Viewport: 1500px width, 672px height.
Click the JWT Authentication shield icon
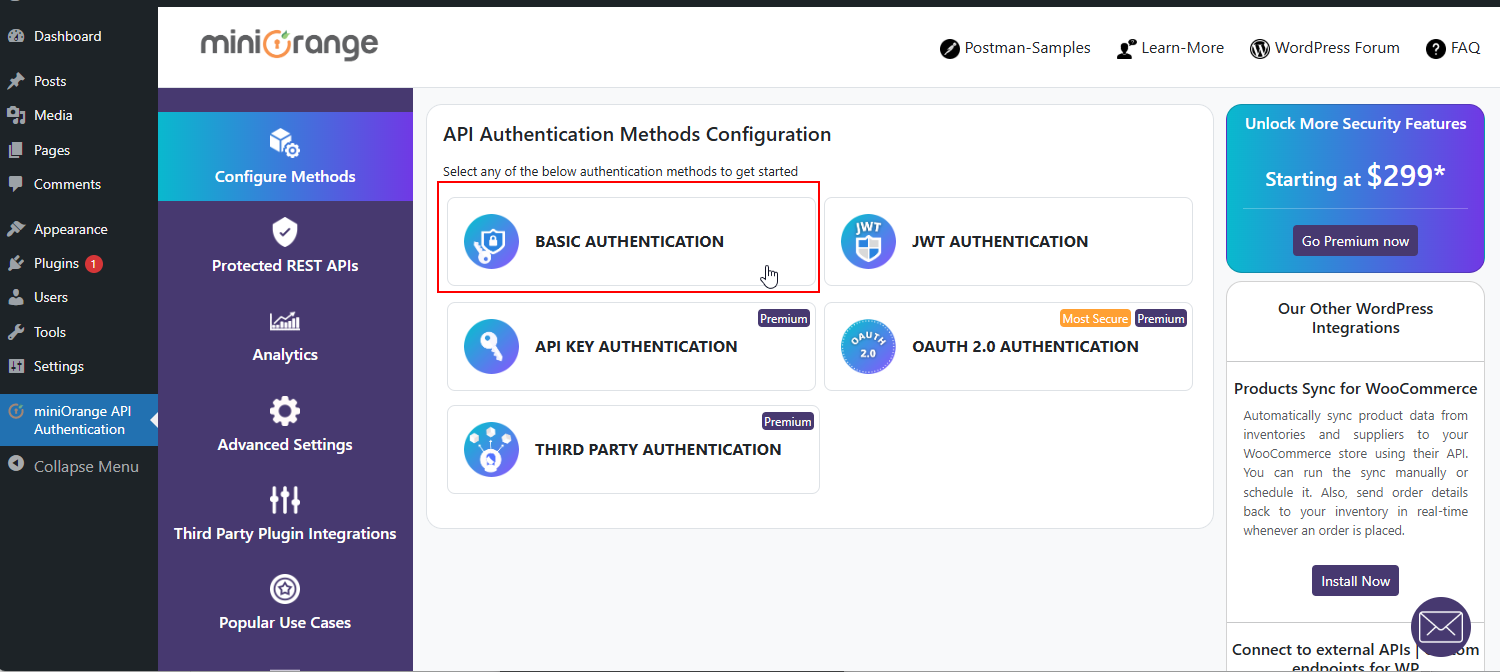pos(868,242)
